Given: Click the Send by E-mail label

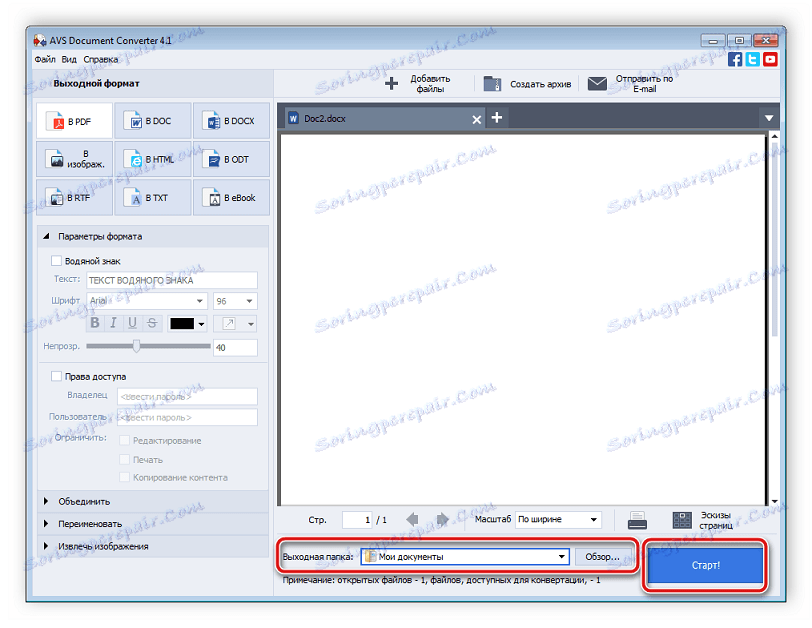Looking at the screenshot, I should [644, 83].
